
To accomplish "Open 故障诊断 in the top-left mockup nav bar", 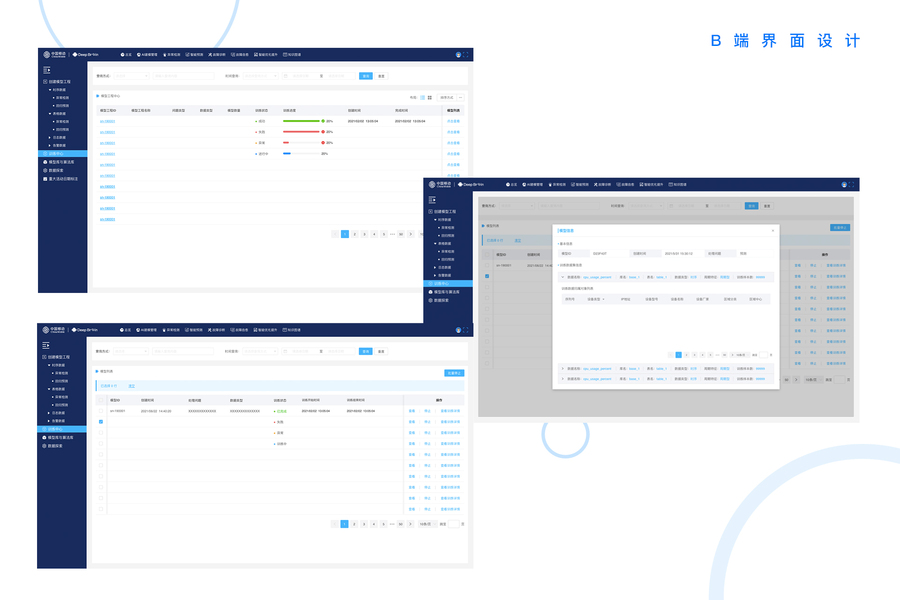I will (x=217, y=55).
